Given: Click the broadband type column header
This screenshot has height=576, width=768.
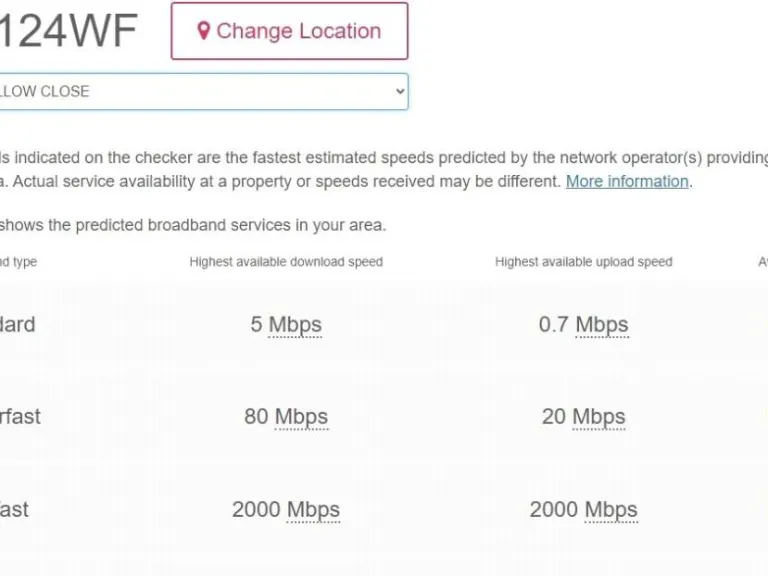Looking at the screenshot, I should (18, 262).
